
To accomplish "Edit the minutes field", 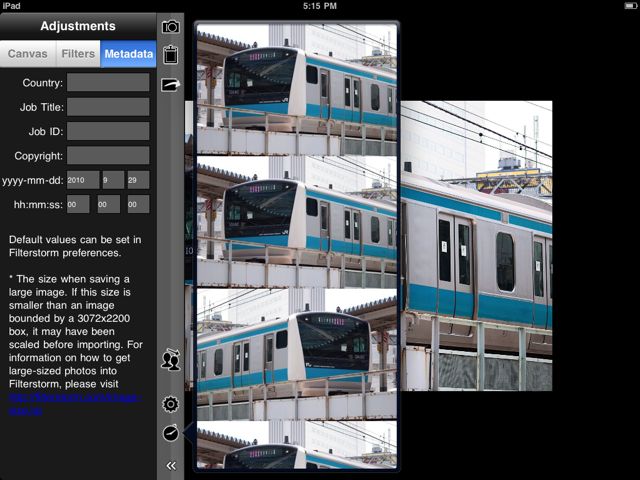I will pyautogui.click(x=109, y=204).
